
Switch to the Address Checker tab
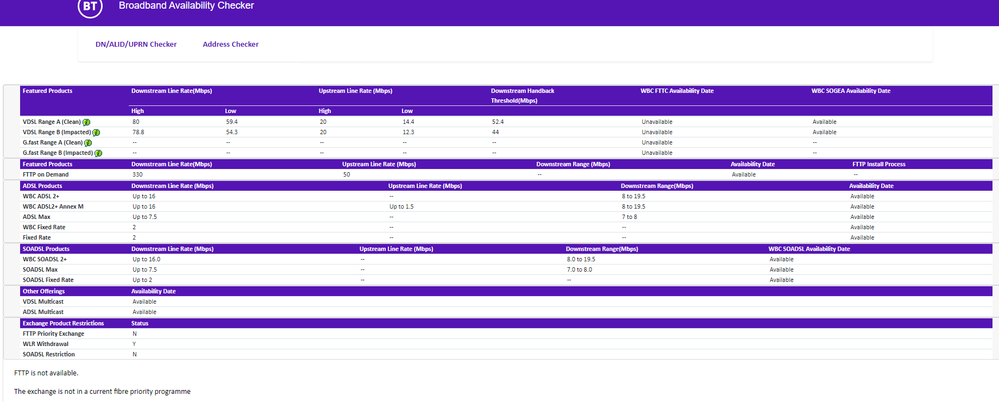(x=230, y=44)
